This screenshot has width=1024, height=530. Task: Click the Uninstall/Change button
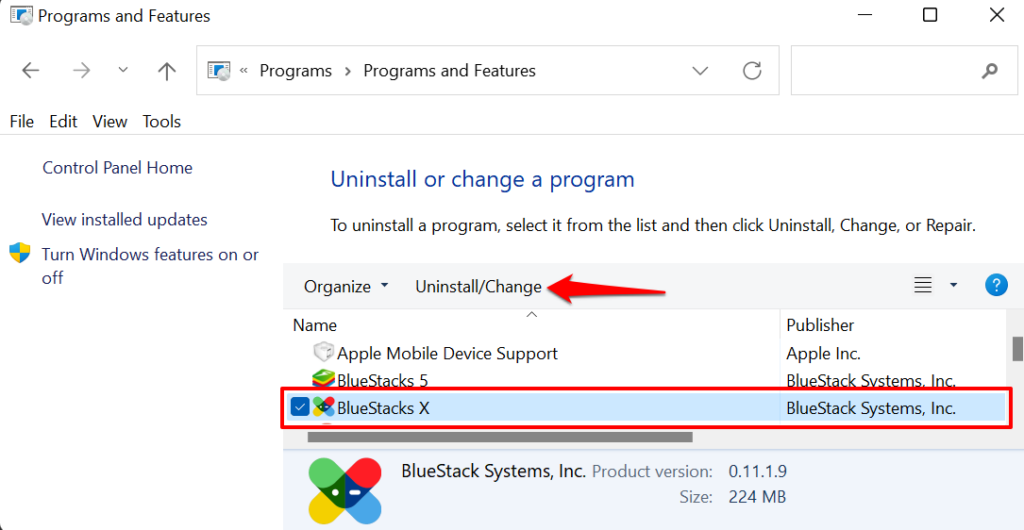478,287
